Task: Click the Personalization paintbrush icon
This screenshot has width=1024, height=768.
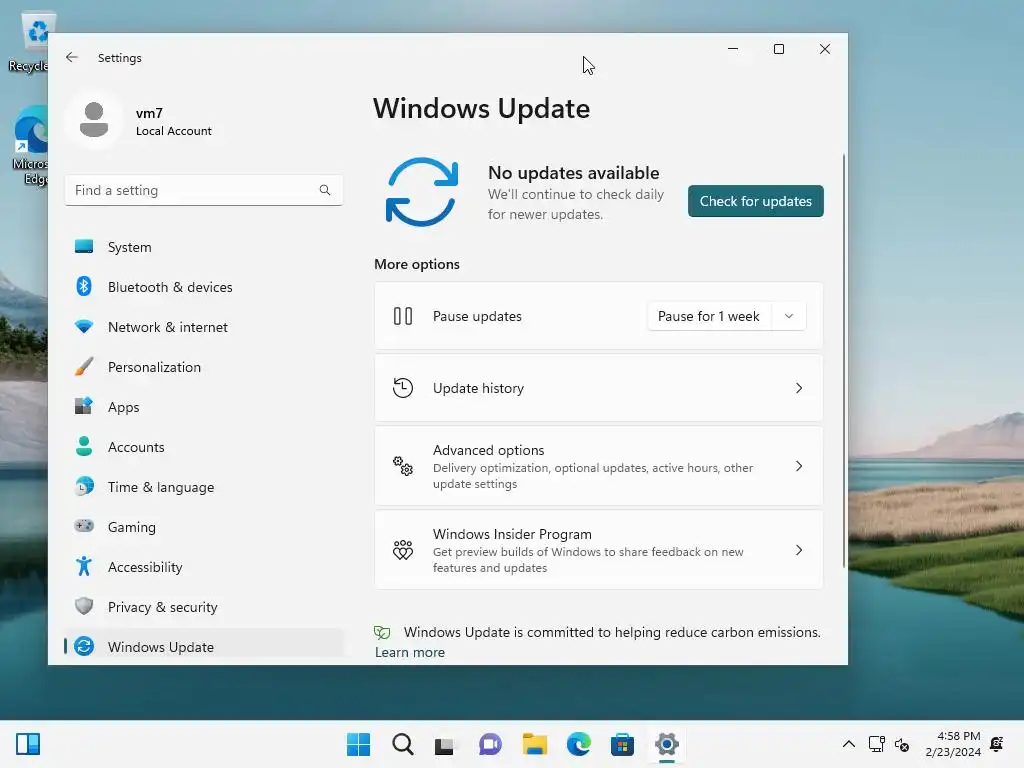Action: (84, 366)
